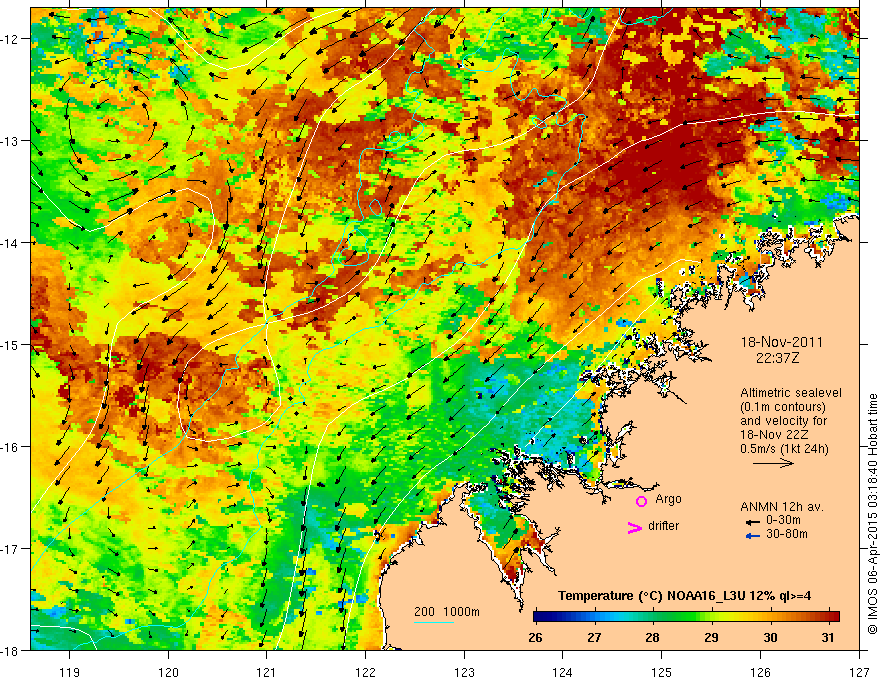Click the 'drifter' legend label
This screenshot has height=680, width=880.
663,526
